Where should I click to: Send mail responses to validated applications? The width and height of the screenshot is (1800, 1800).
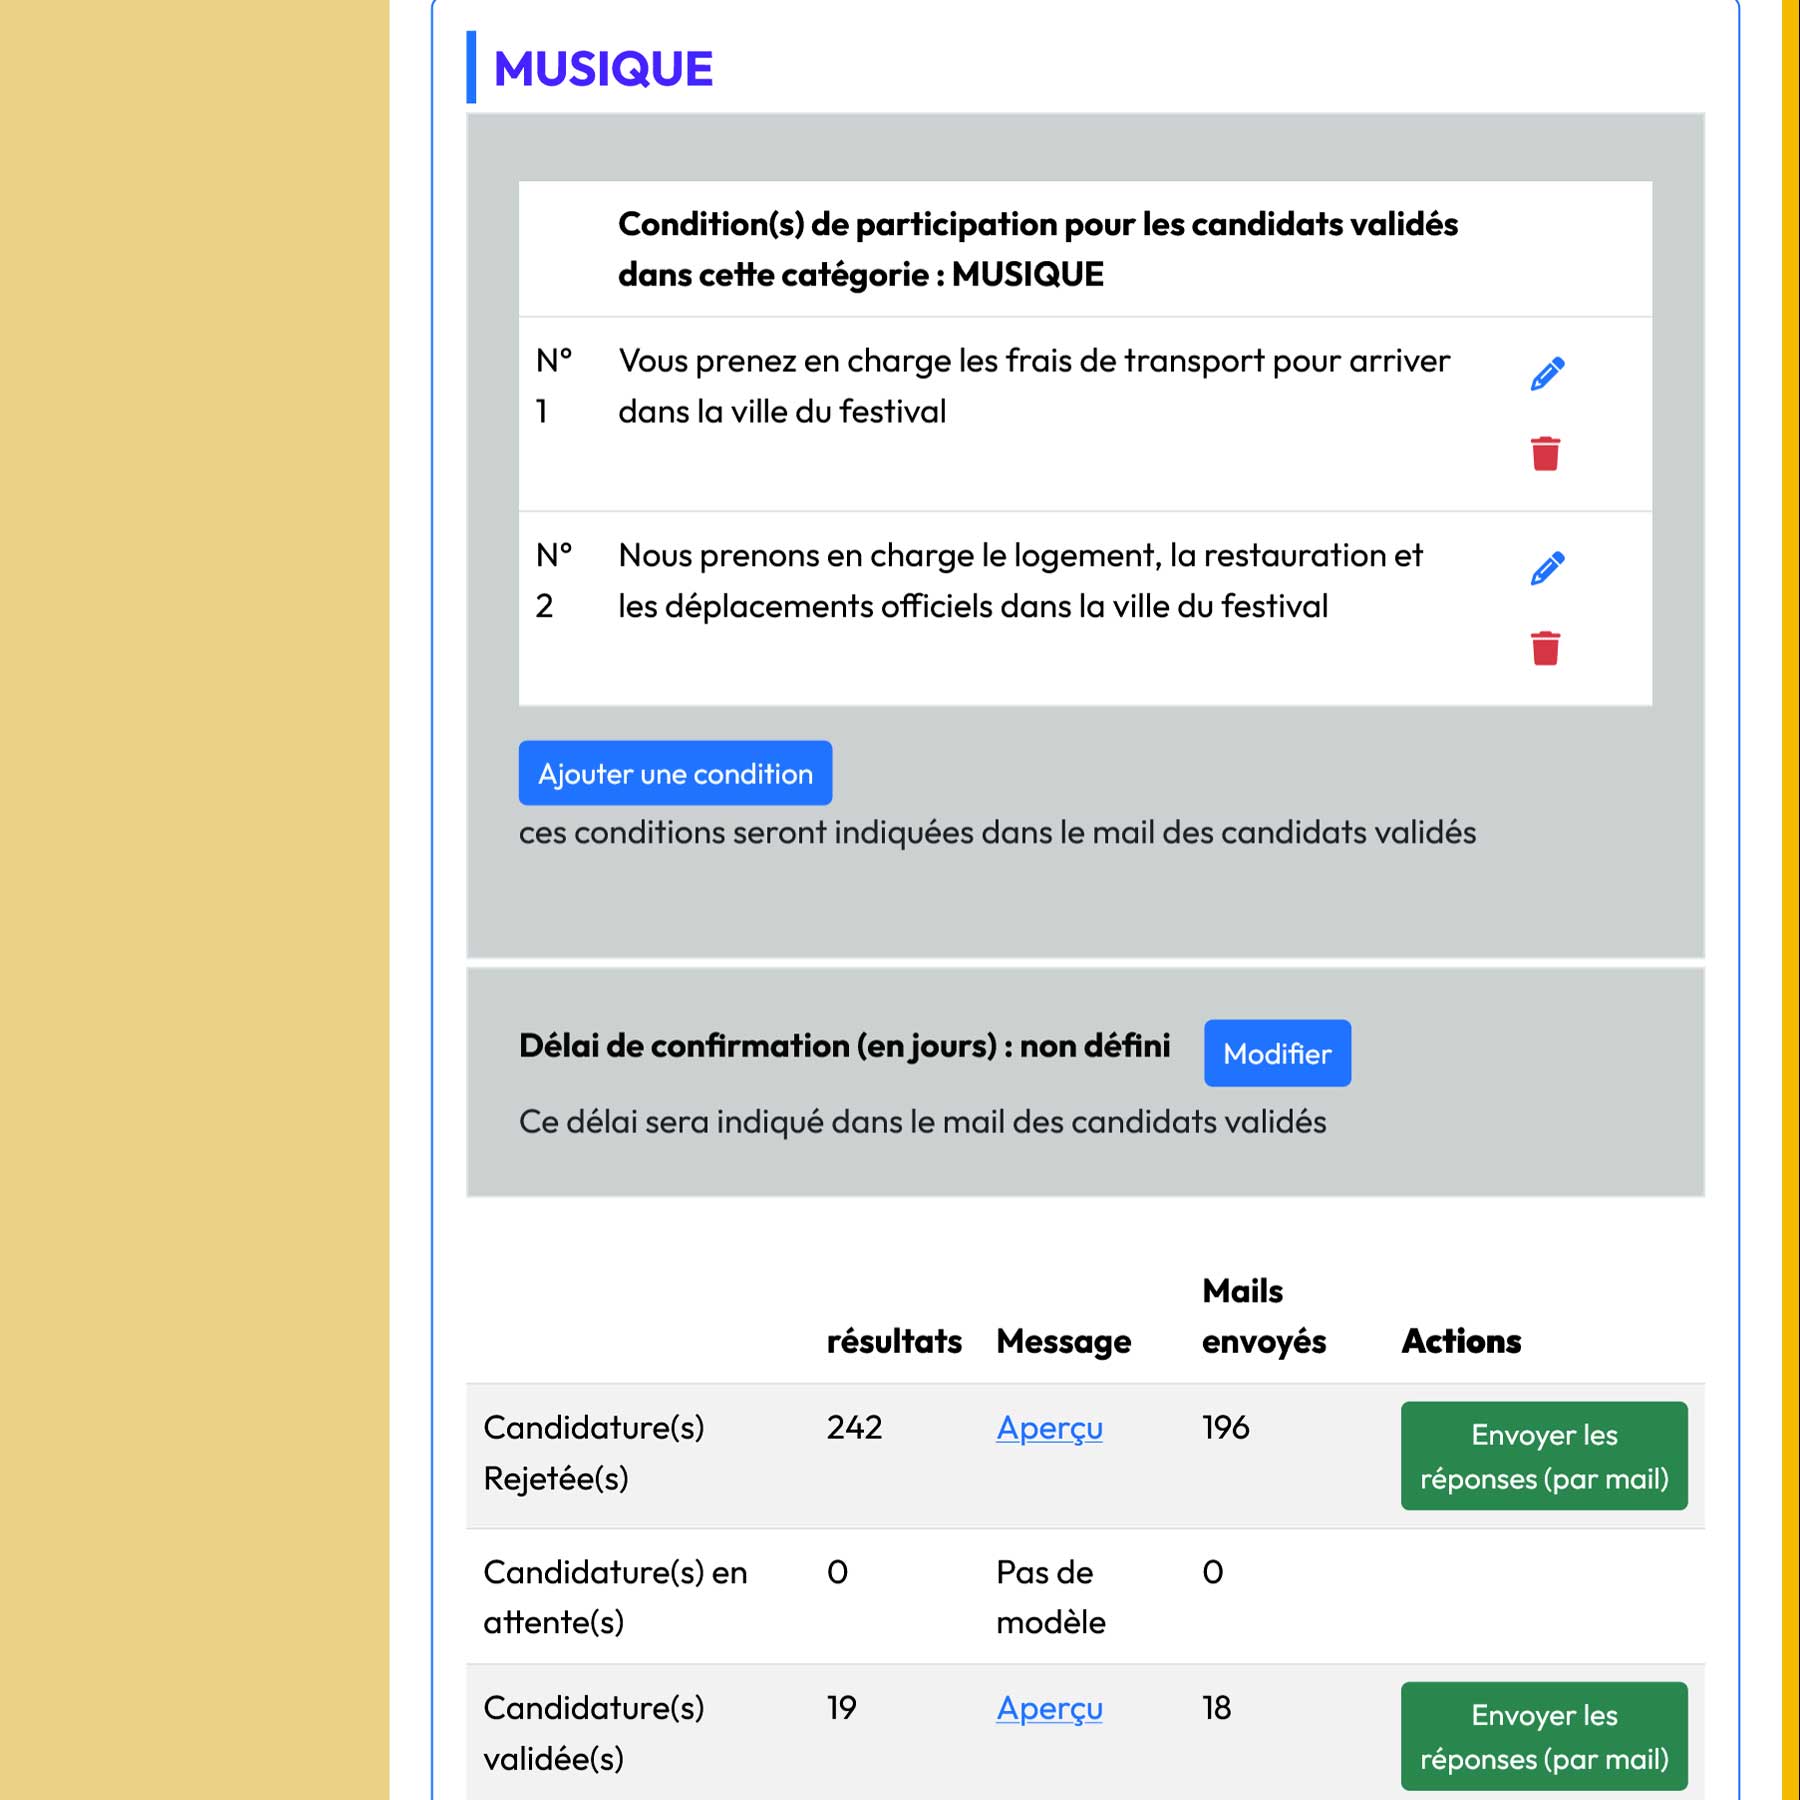[1543, 1736]
